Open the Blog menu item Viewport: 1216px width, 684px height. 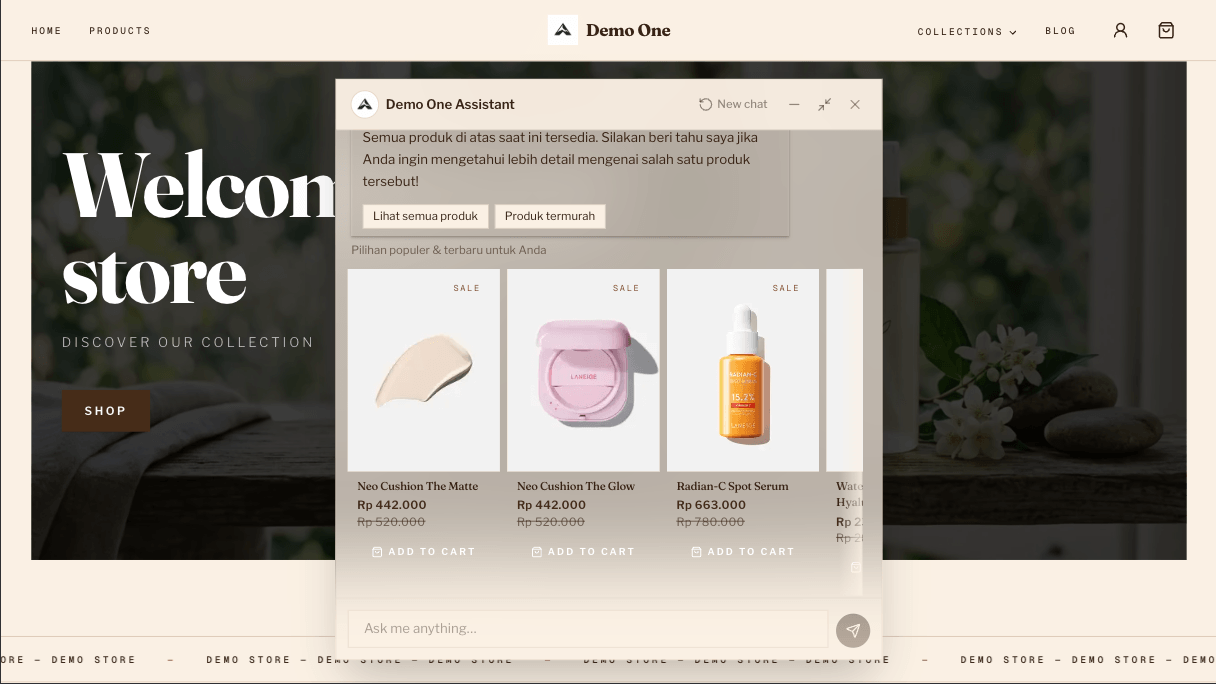[x=1060, y=31]
